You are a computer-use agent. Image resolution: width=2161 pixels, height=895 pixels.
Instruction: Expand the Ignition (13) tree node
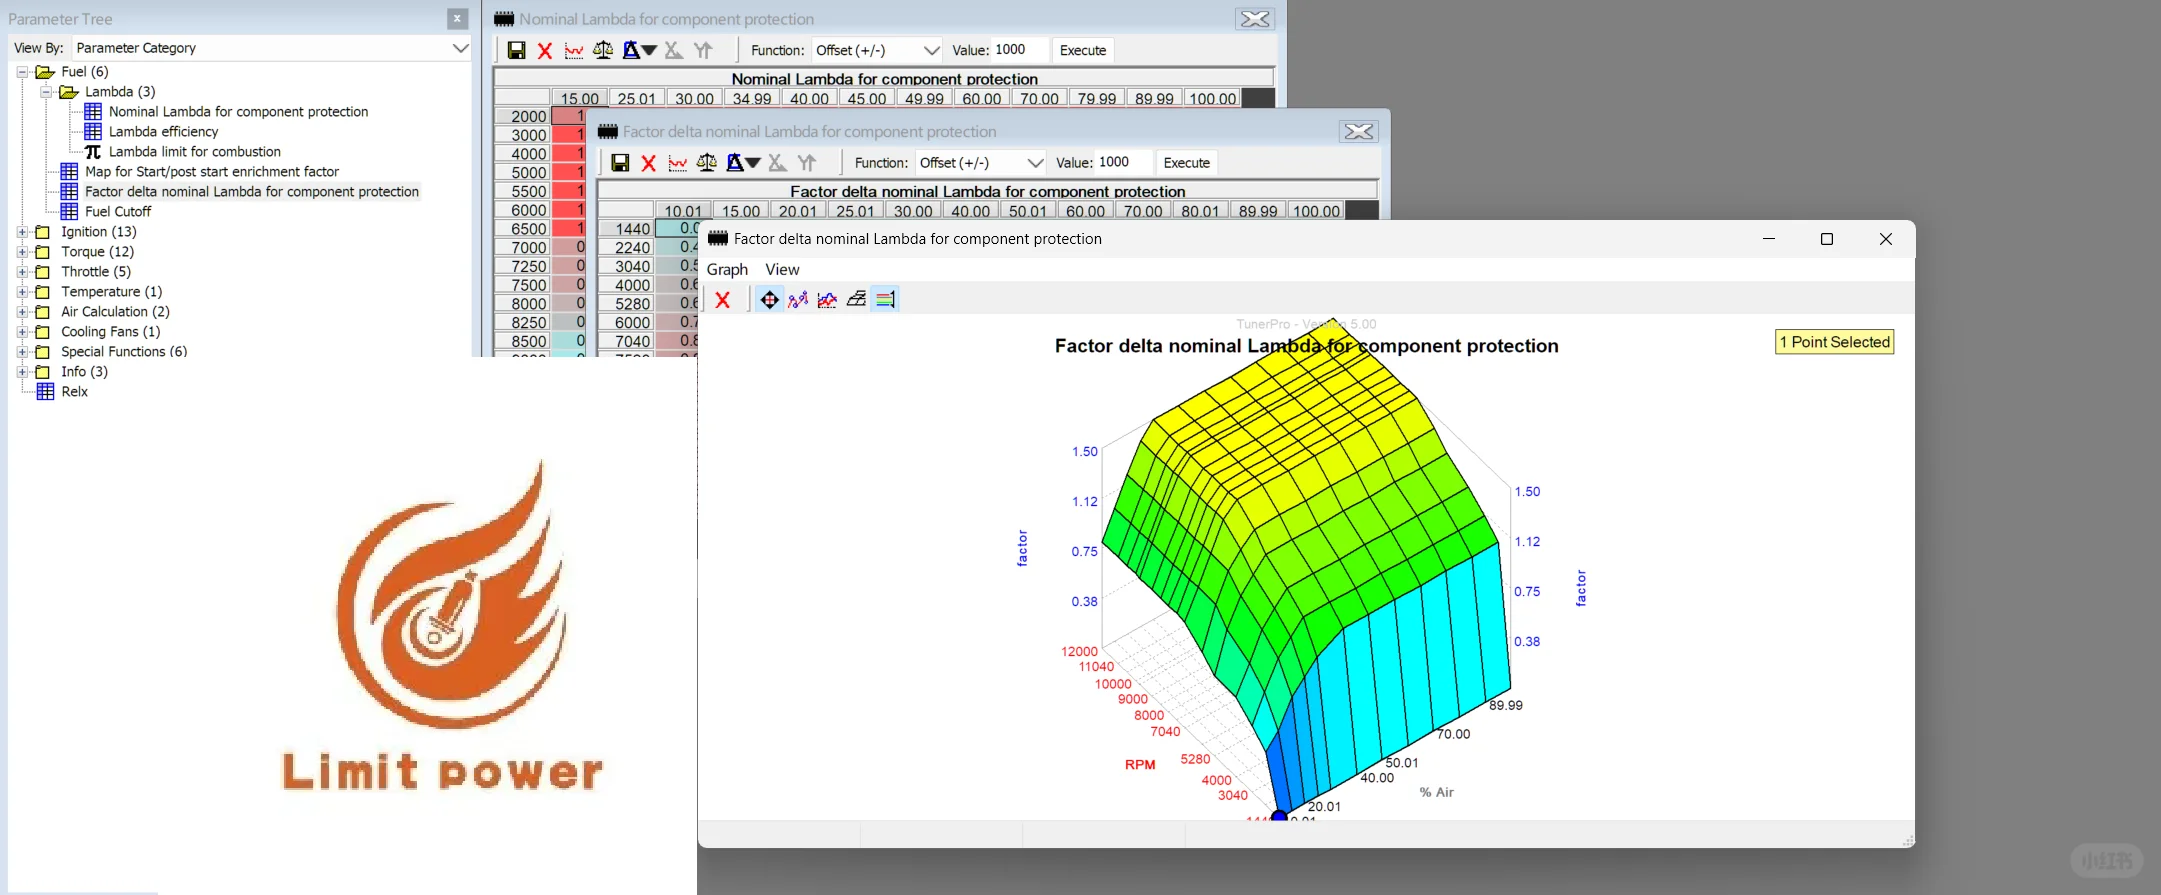click(22, 232)
